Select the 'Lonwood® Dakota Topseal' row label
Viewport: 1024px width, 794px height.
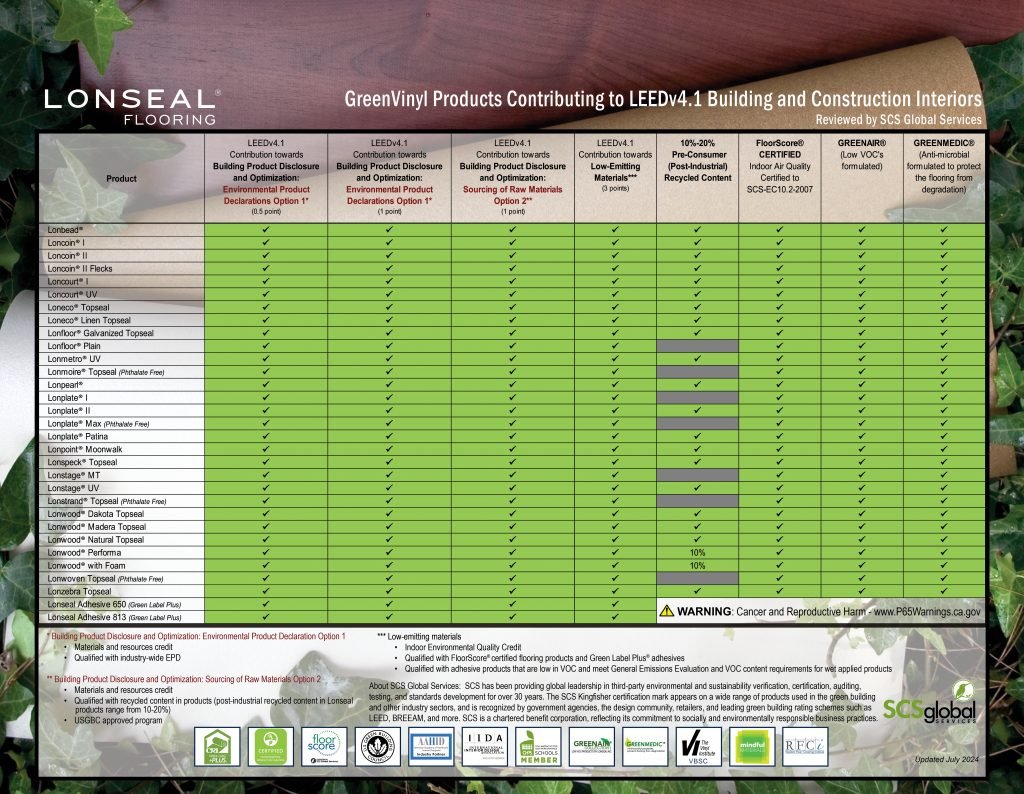(95, 514)
